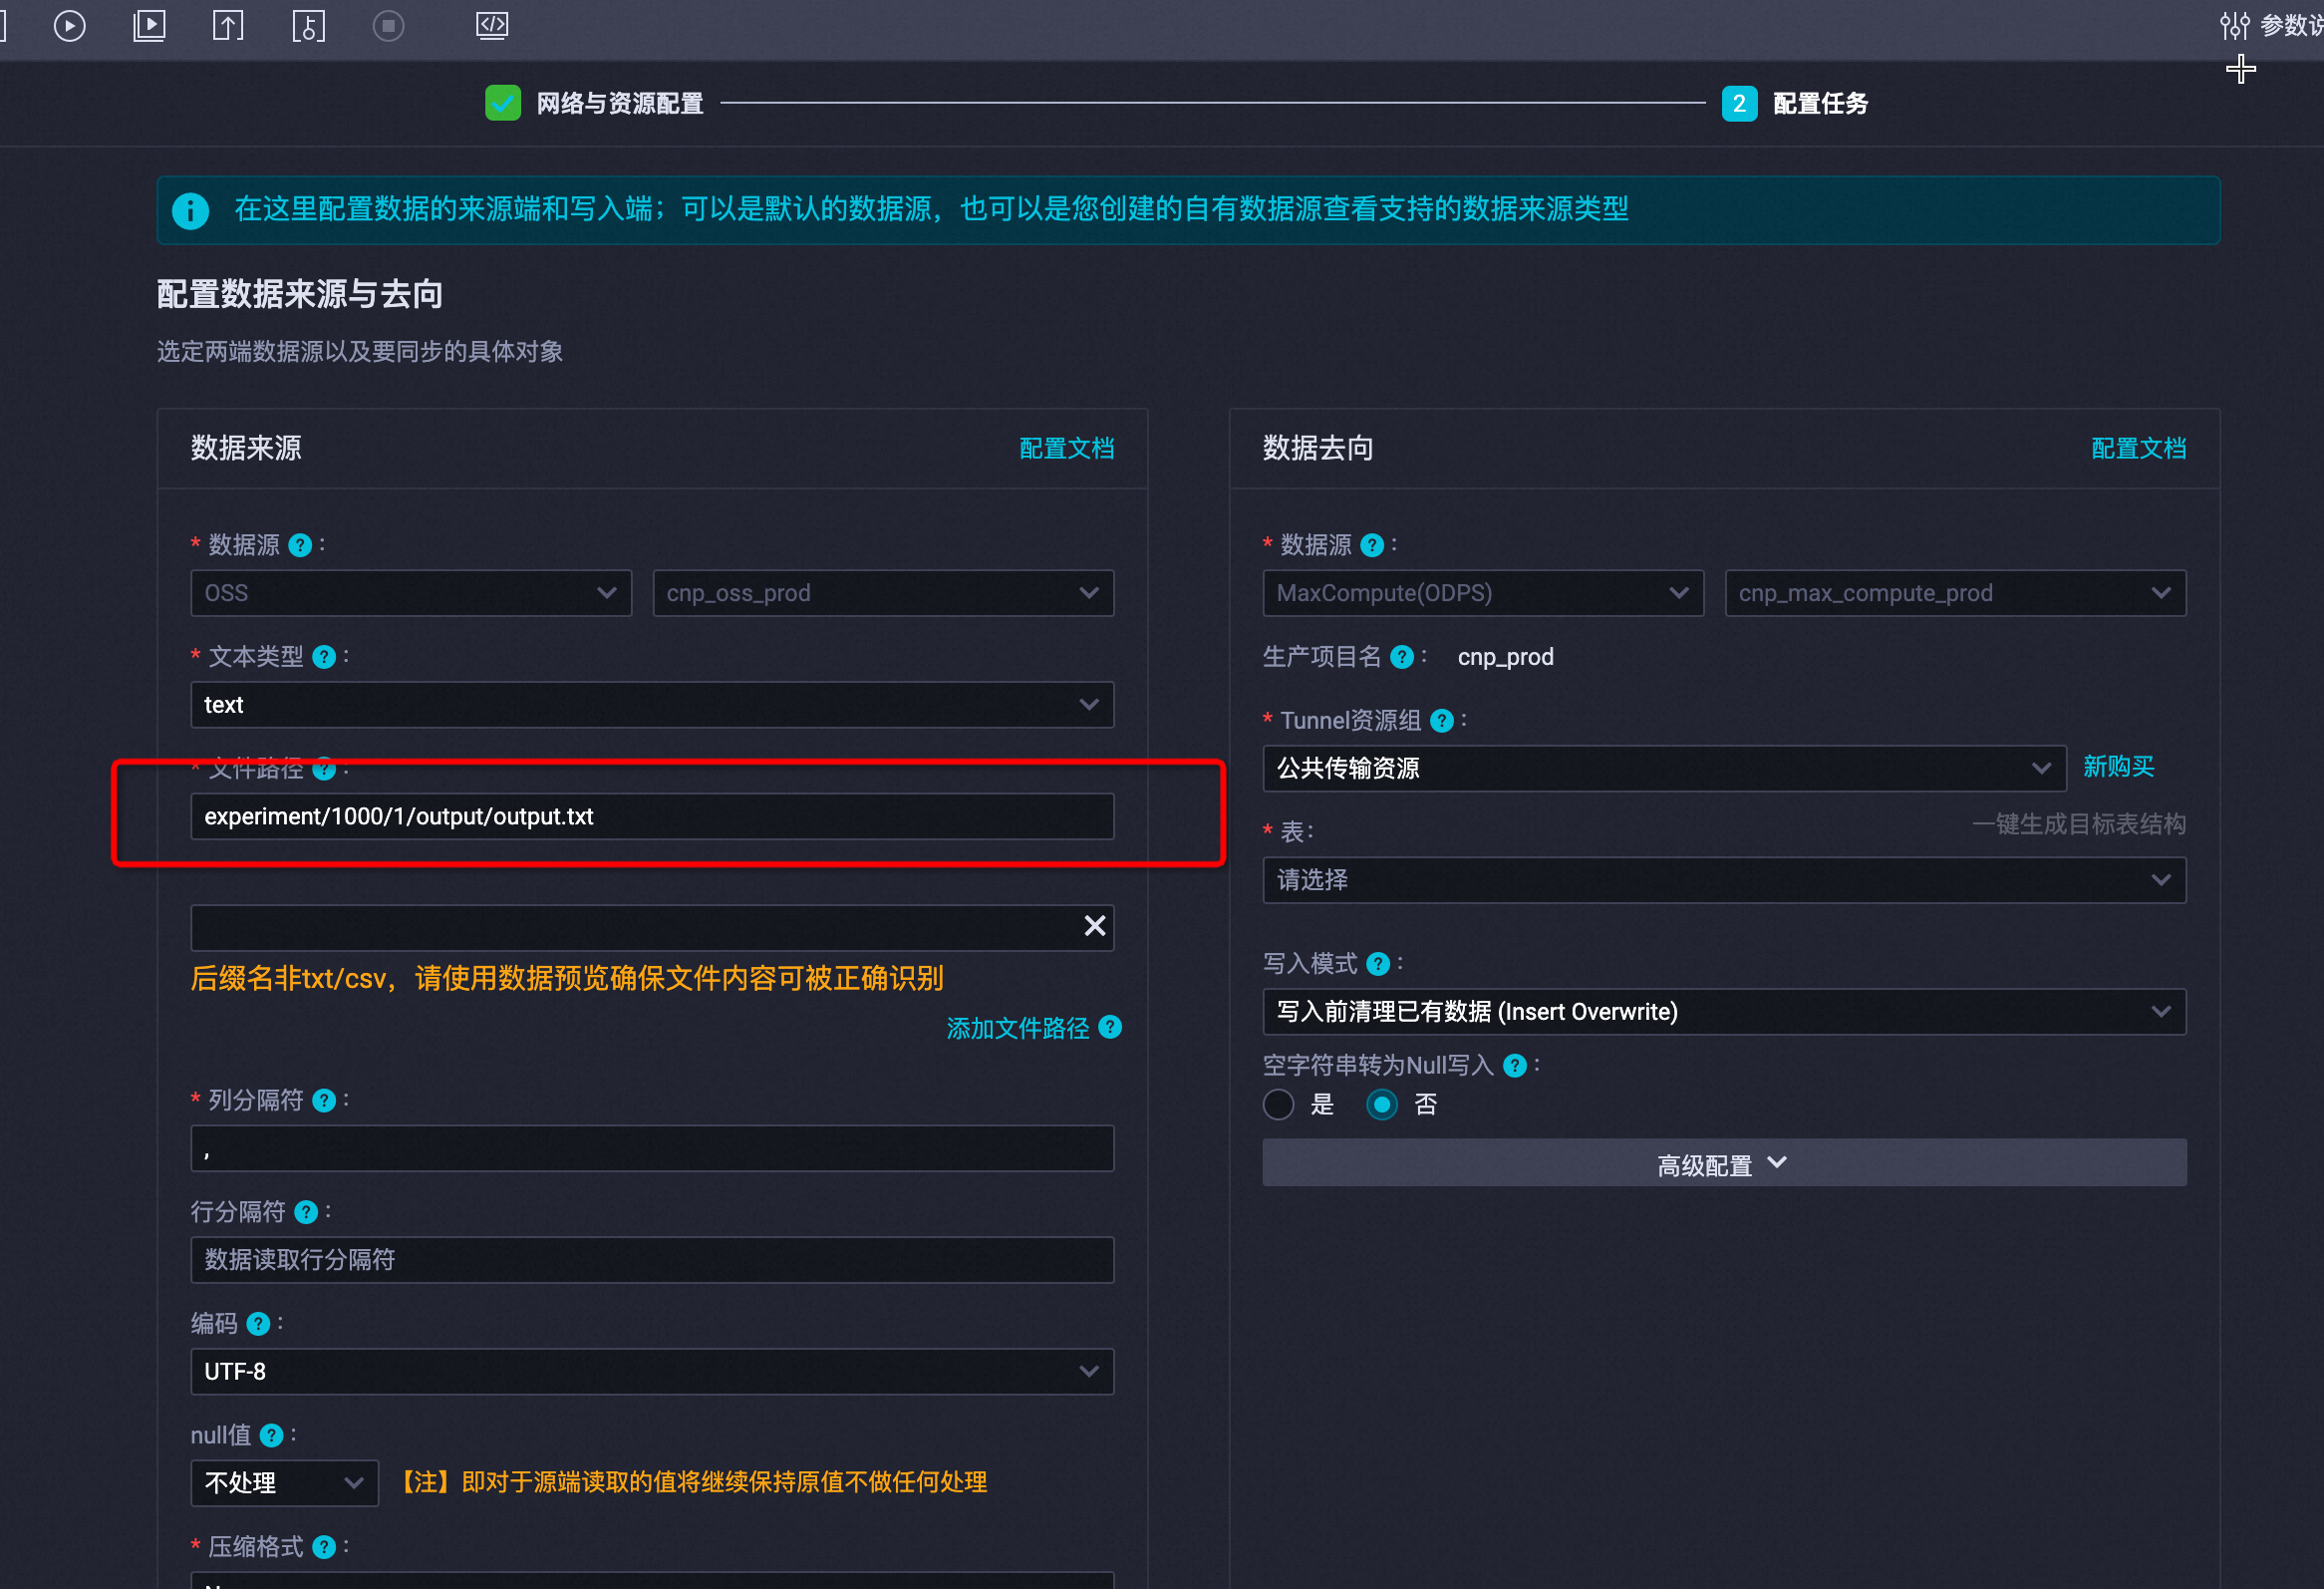Click the file path field experiment/1000/1/output/output.txt

coord(652,817)
